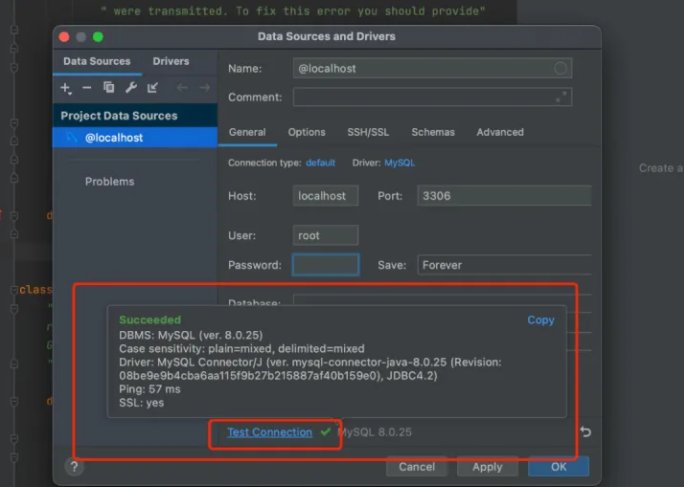
Task: Focus the Password input field
Action: (x=325, y=265)
